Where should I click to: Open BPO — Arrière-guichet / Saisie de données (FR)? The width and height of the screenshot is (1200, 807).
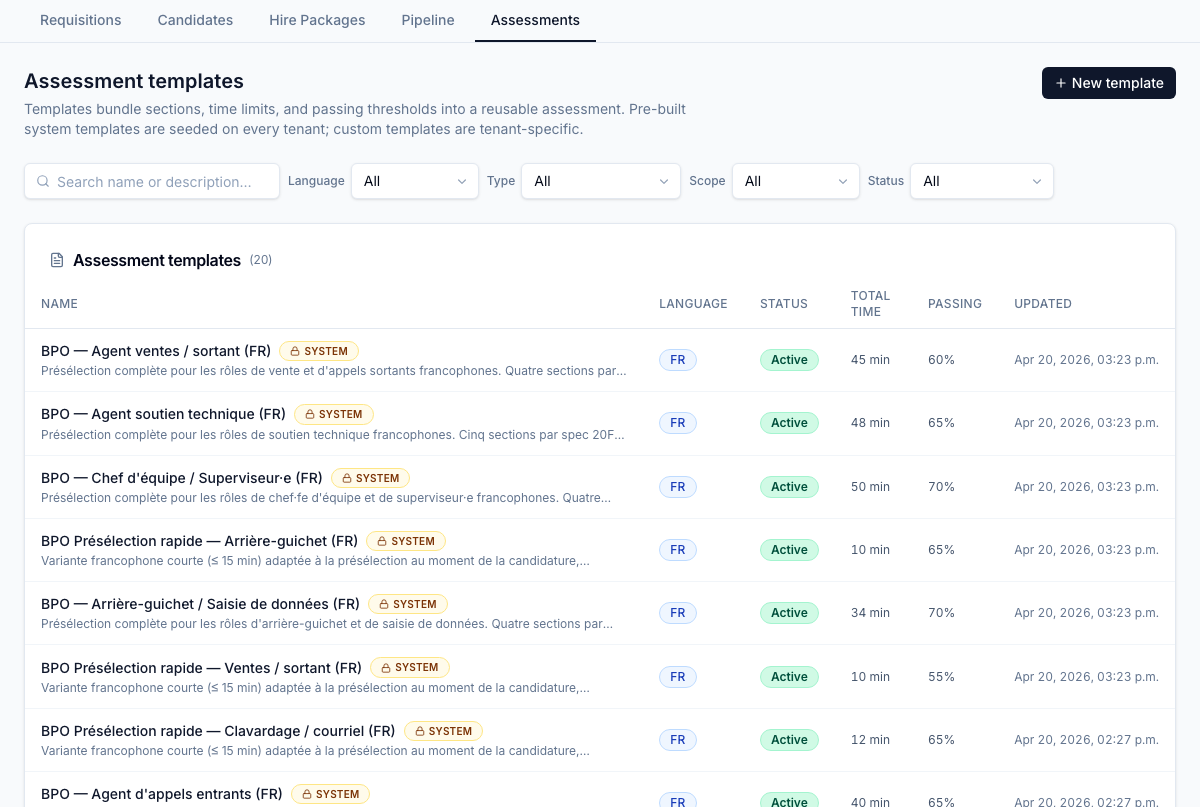point(200,604)
